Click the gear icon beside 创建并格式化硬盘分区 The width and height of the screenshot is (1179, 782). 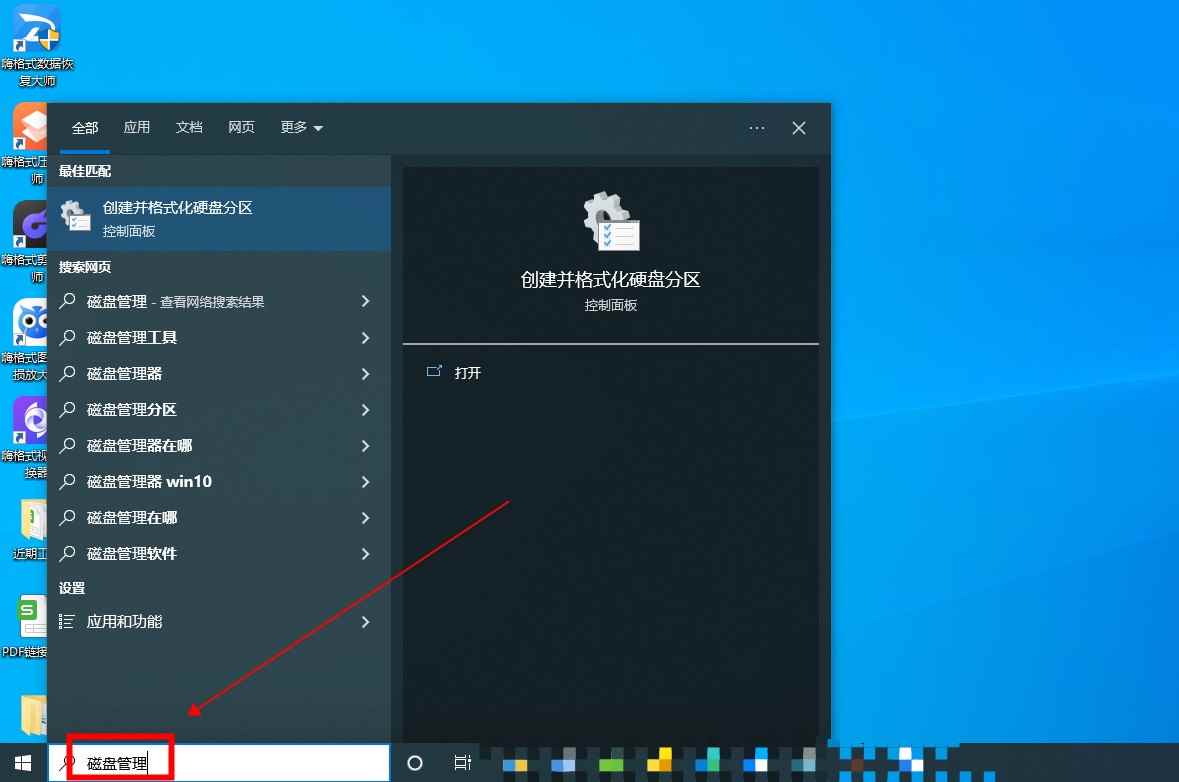75,215
